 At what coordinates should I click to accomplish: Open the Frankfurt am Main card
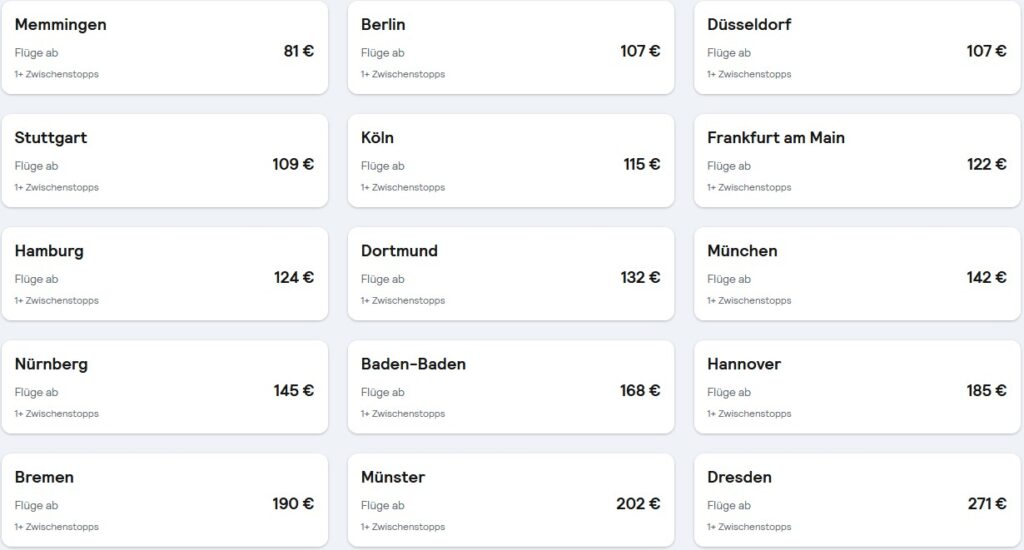pos(857,161)
